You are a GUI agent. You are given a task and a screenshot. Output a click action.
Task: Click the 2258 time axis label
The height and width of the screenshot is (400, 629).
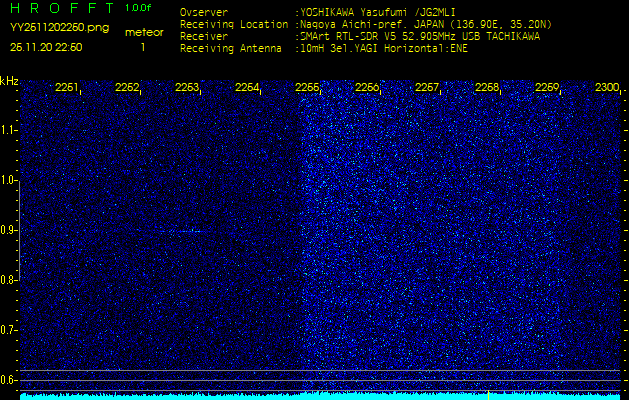click(x=487, y=87)
